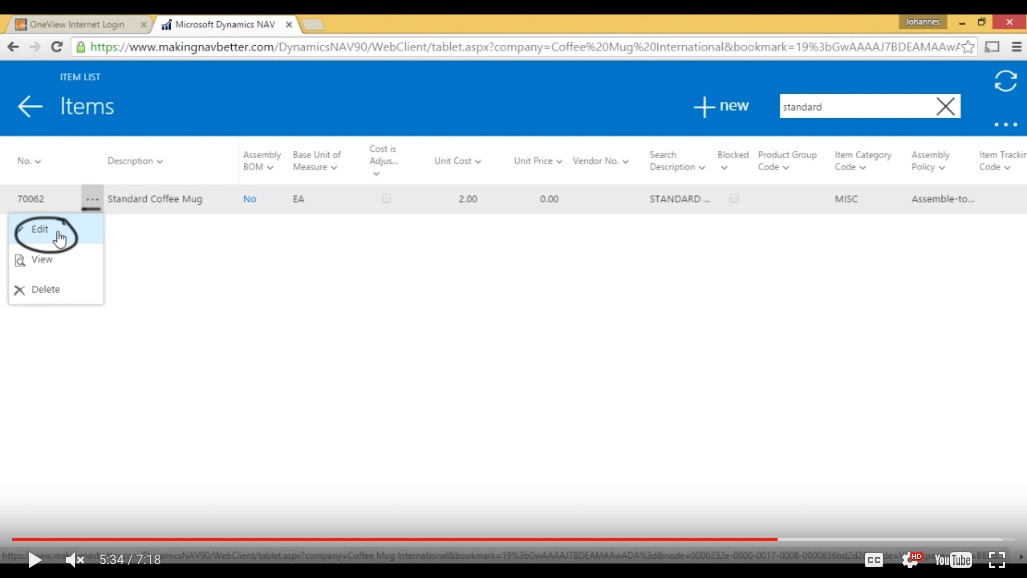Click the browser forward button

(x=35, y=47)
